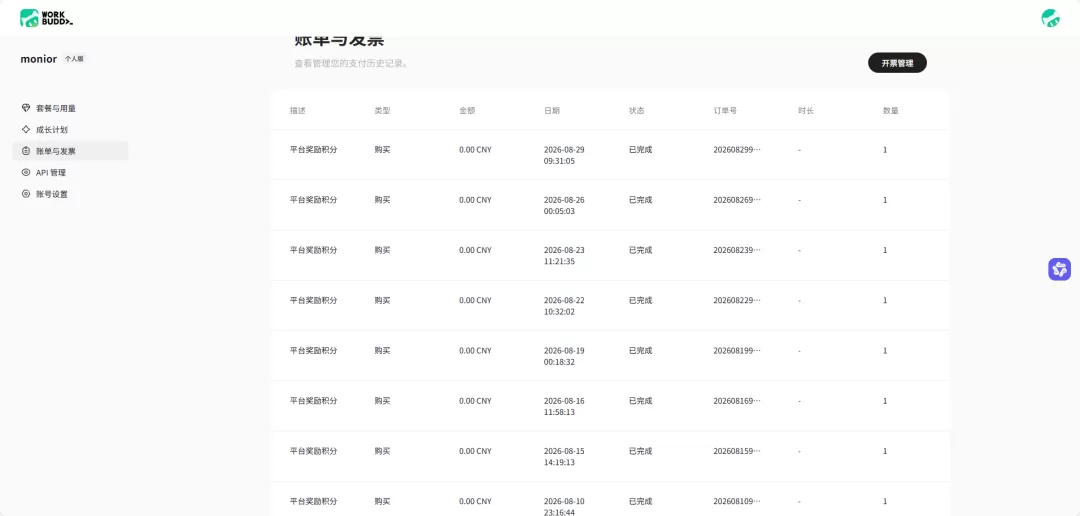Click 购买 type in the 2026-08-29 row
The image size is (1080, 516).
point(382,149)
